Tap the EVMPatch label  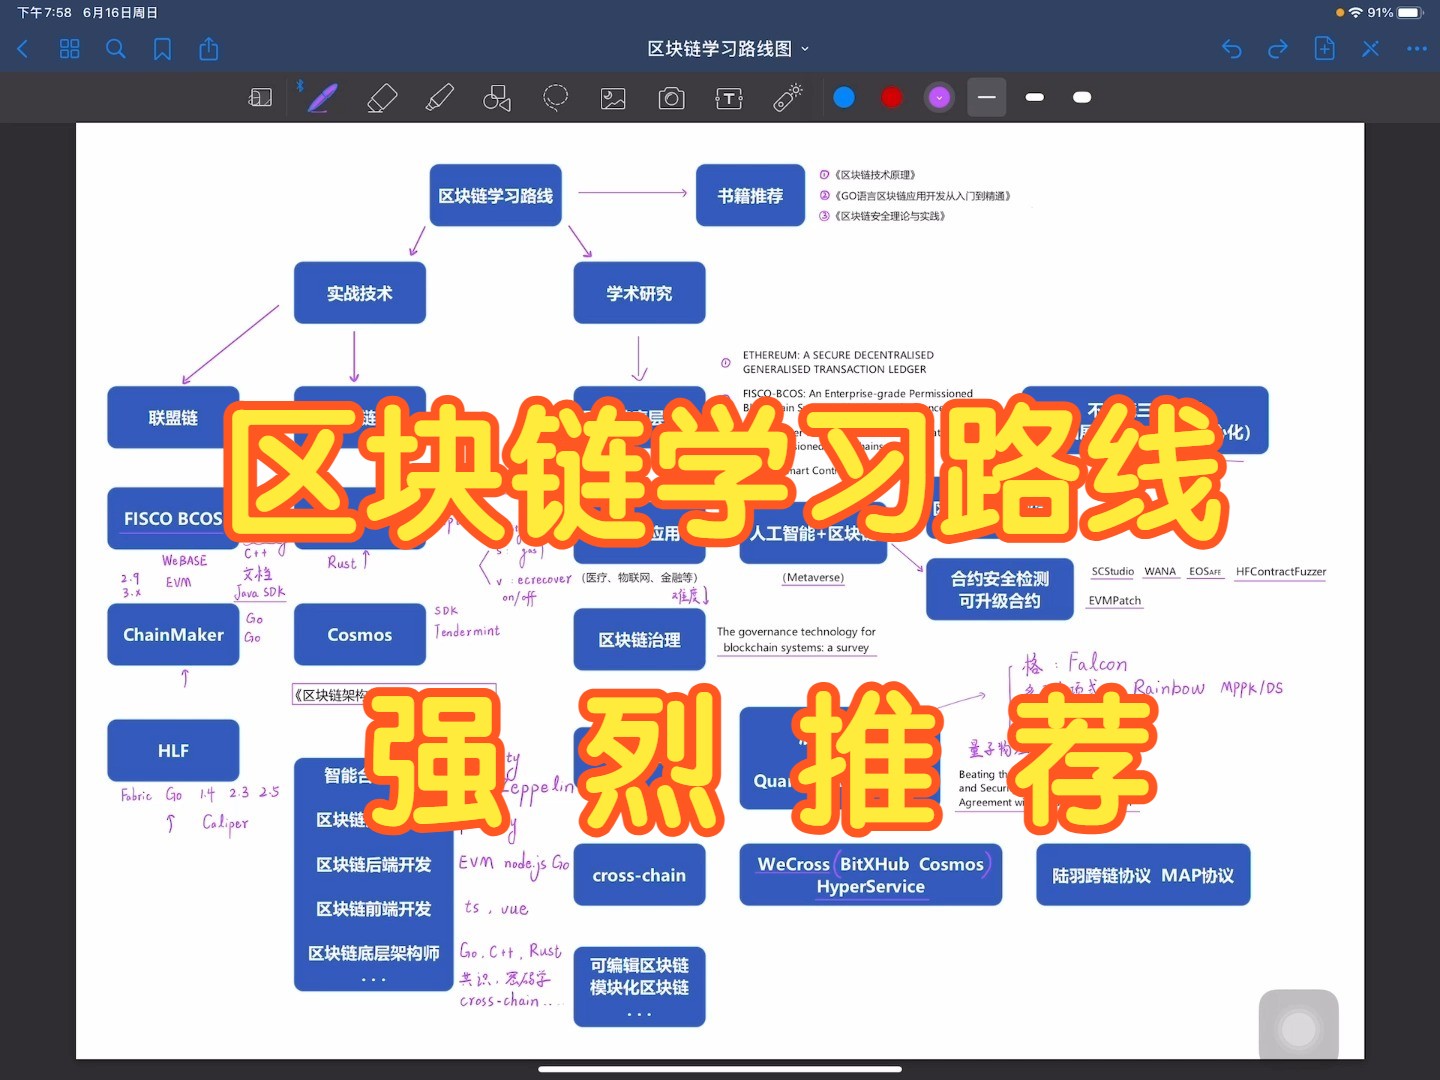1115,601
